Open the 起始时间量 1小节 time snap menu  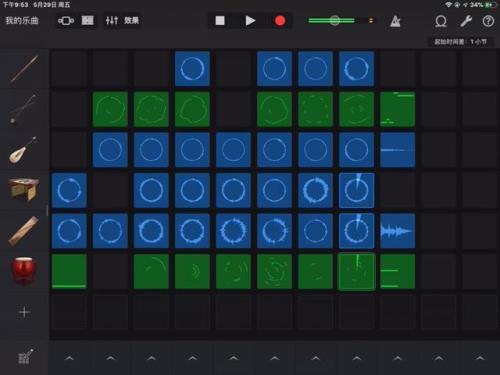coord(460,42)
